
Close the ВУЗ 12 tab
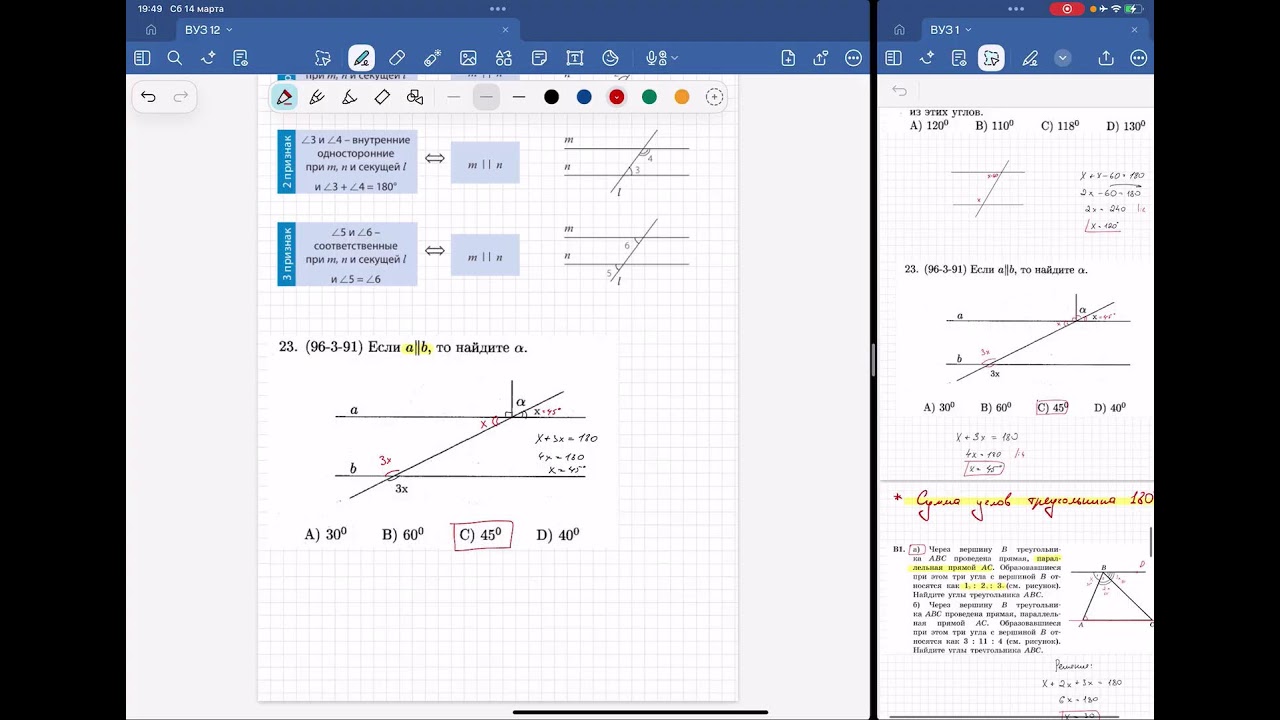coord(505,30)
